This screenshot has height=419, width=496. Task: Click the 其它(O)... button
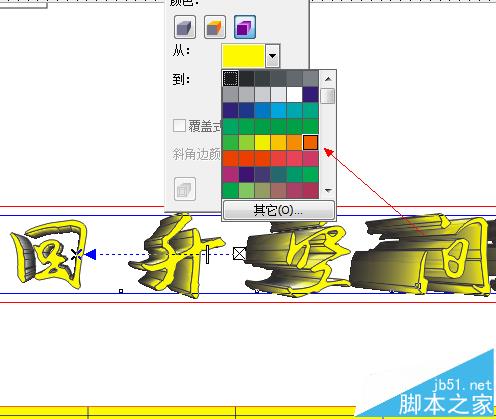coord(278,210)
